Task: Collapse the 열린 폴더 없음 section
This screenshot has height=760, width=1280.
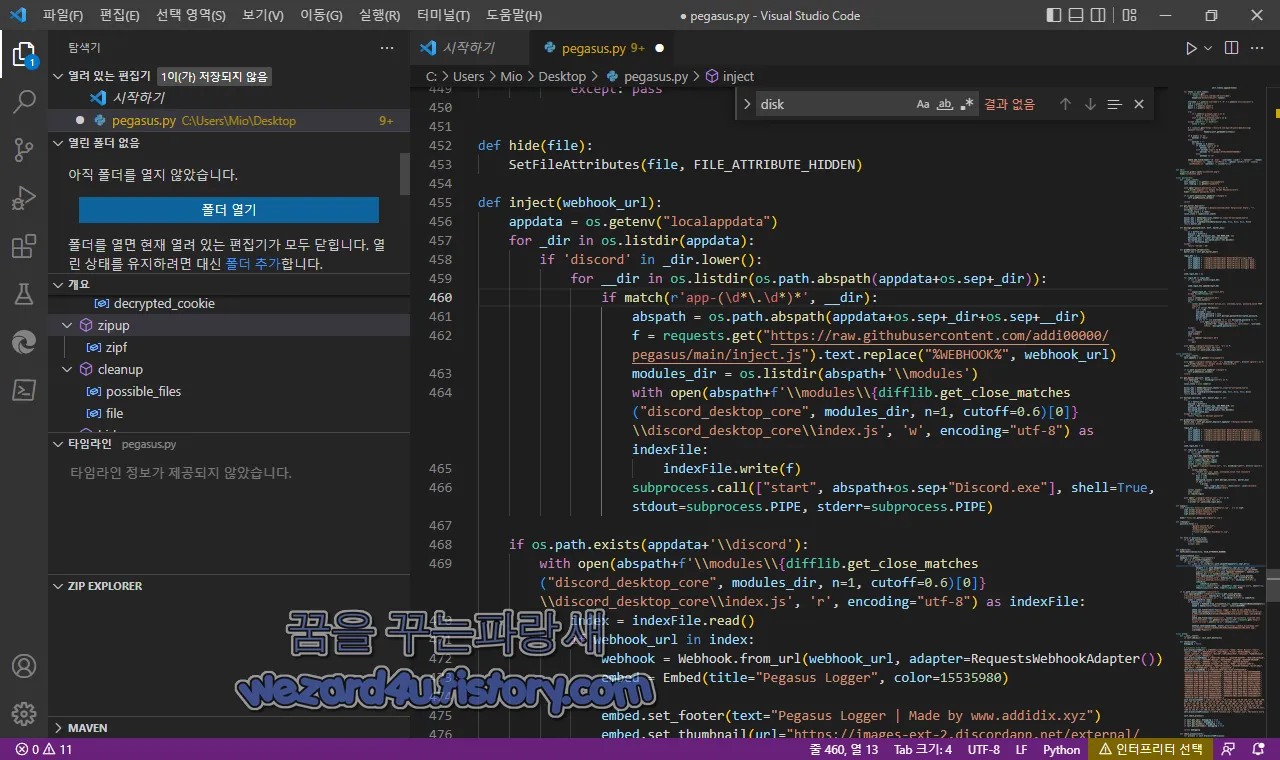Action: [x=58, y=143]
